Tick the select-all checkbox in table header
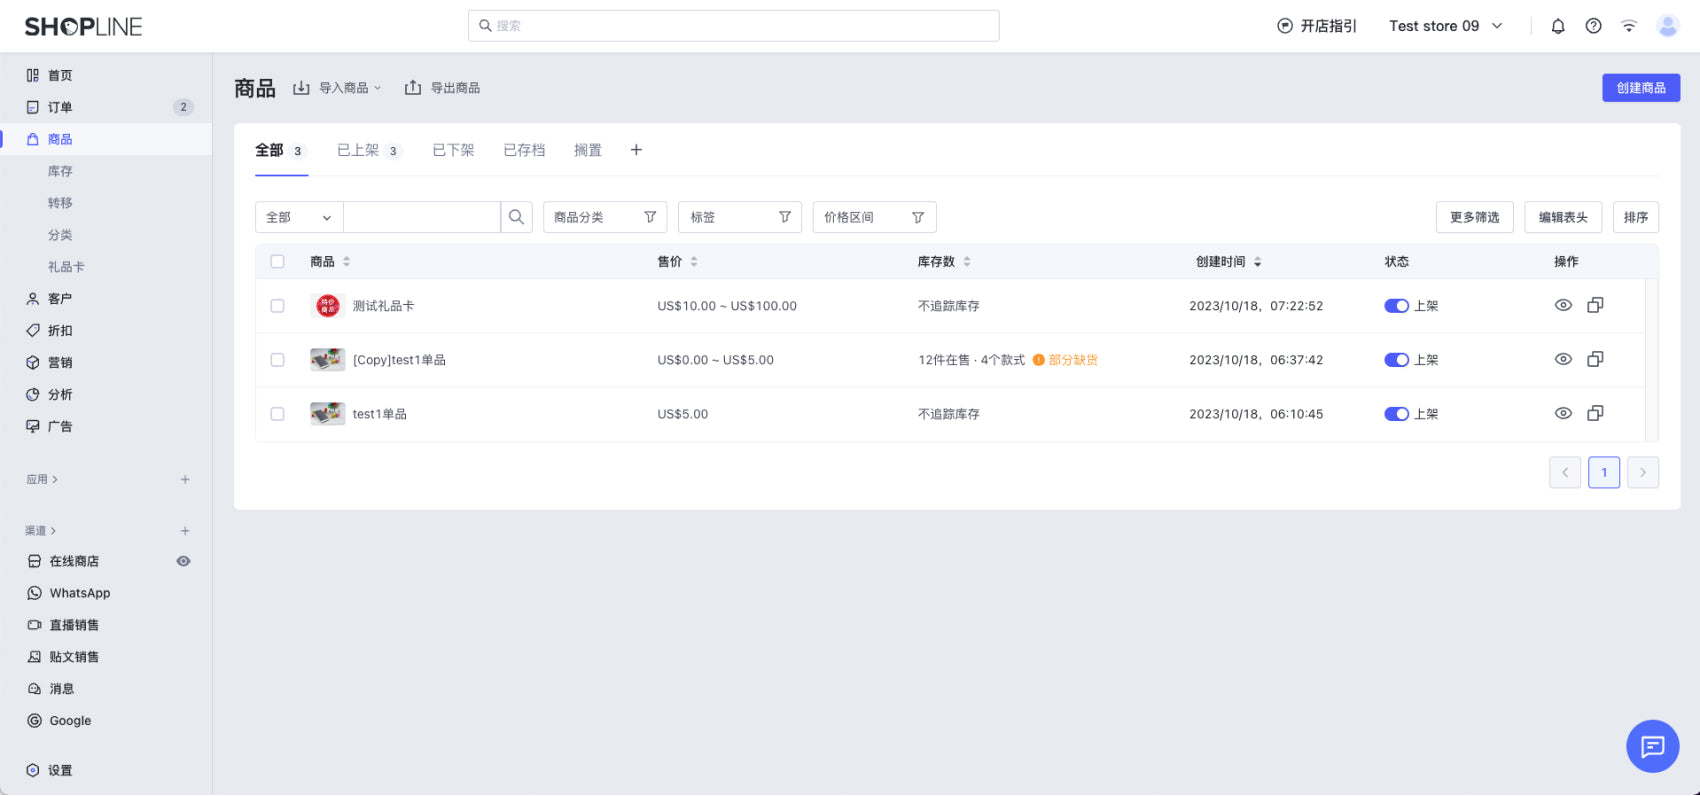This screenshot has height=796, width=1700. click(x=278, y=261)
